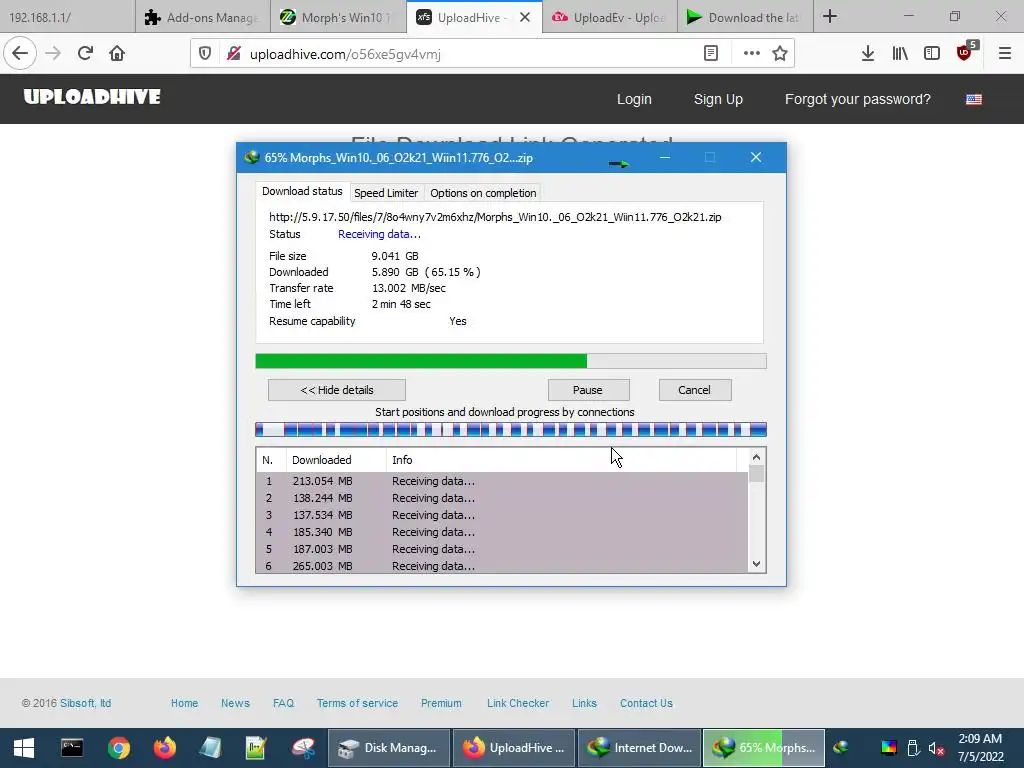1024x768 pixels.
Task: Click the Info column header
Action: [x=561, y=460]
